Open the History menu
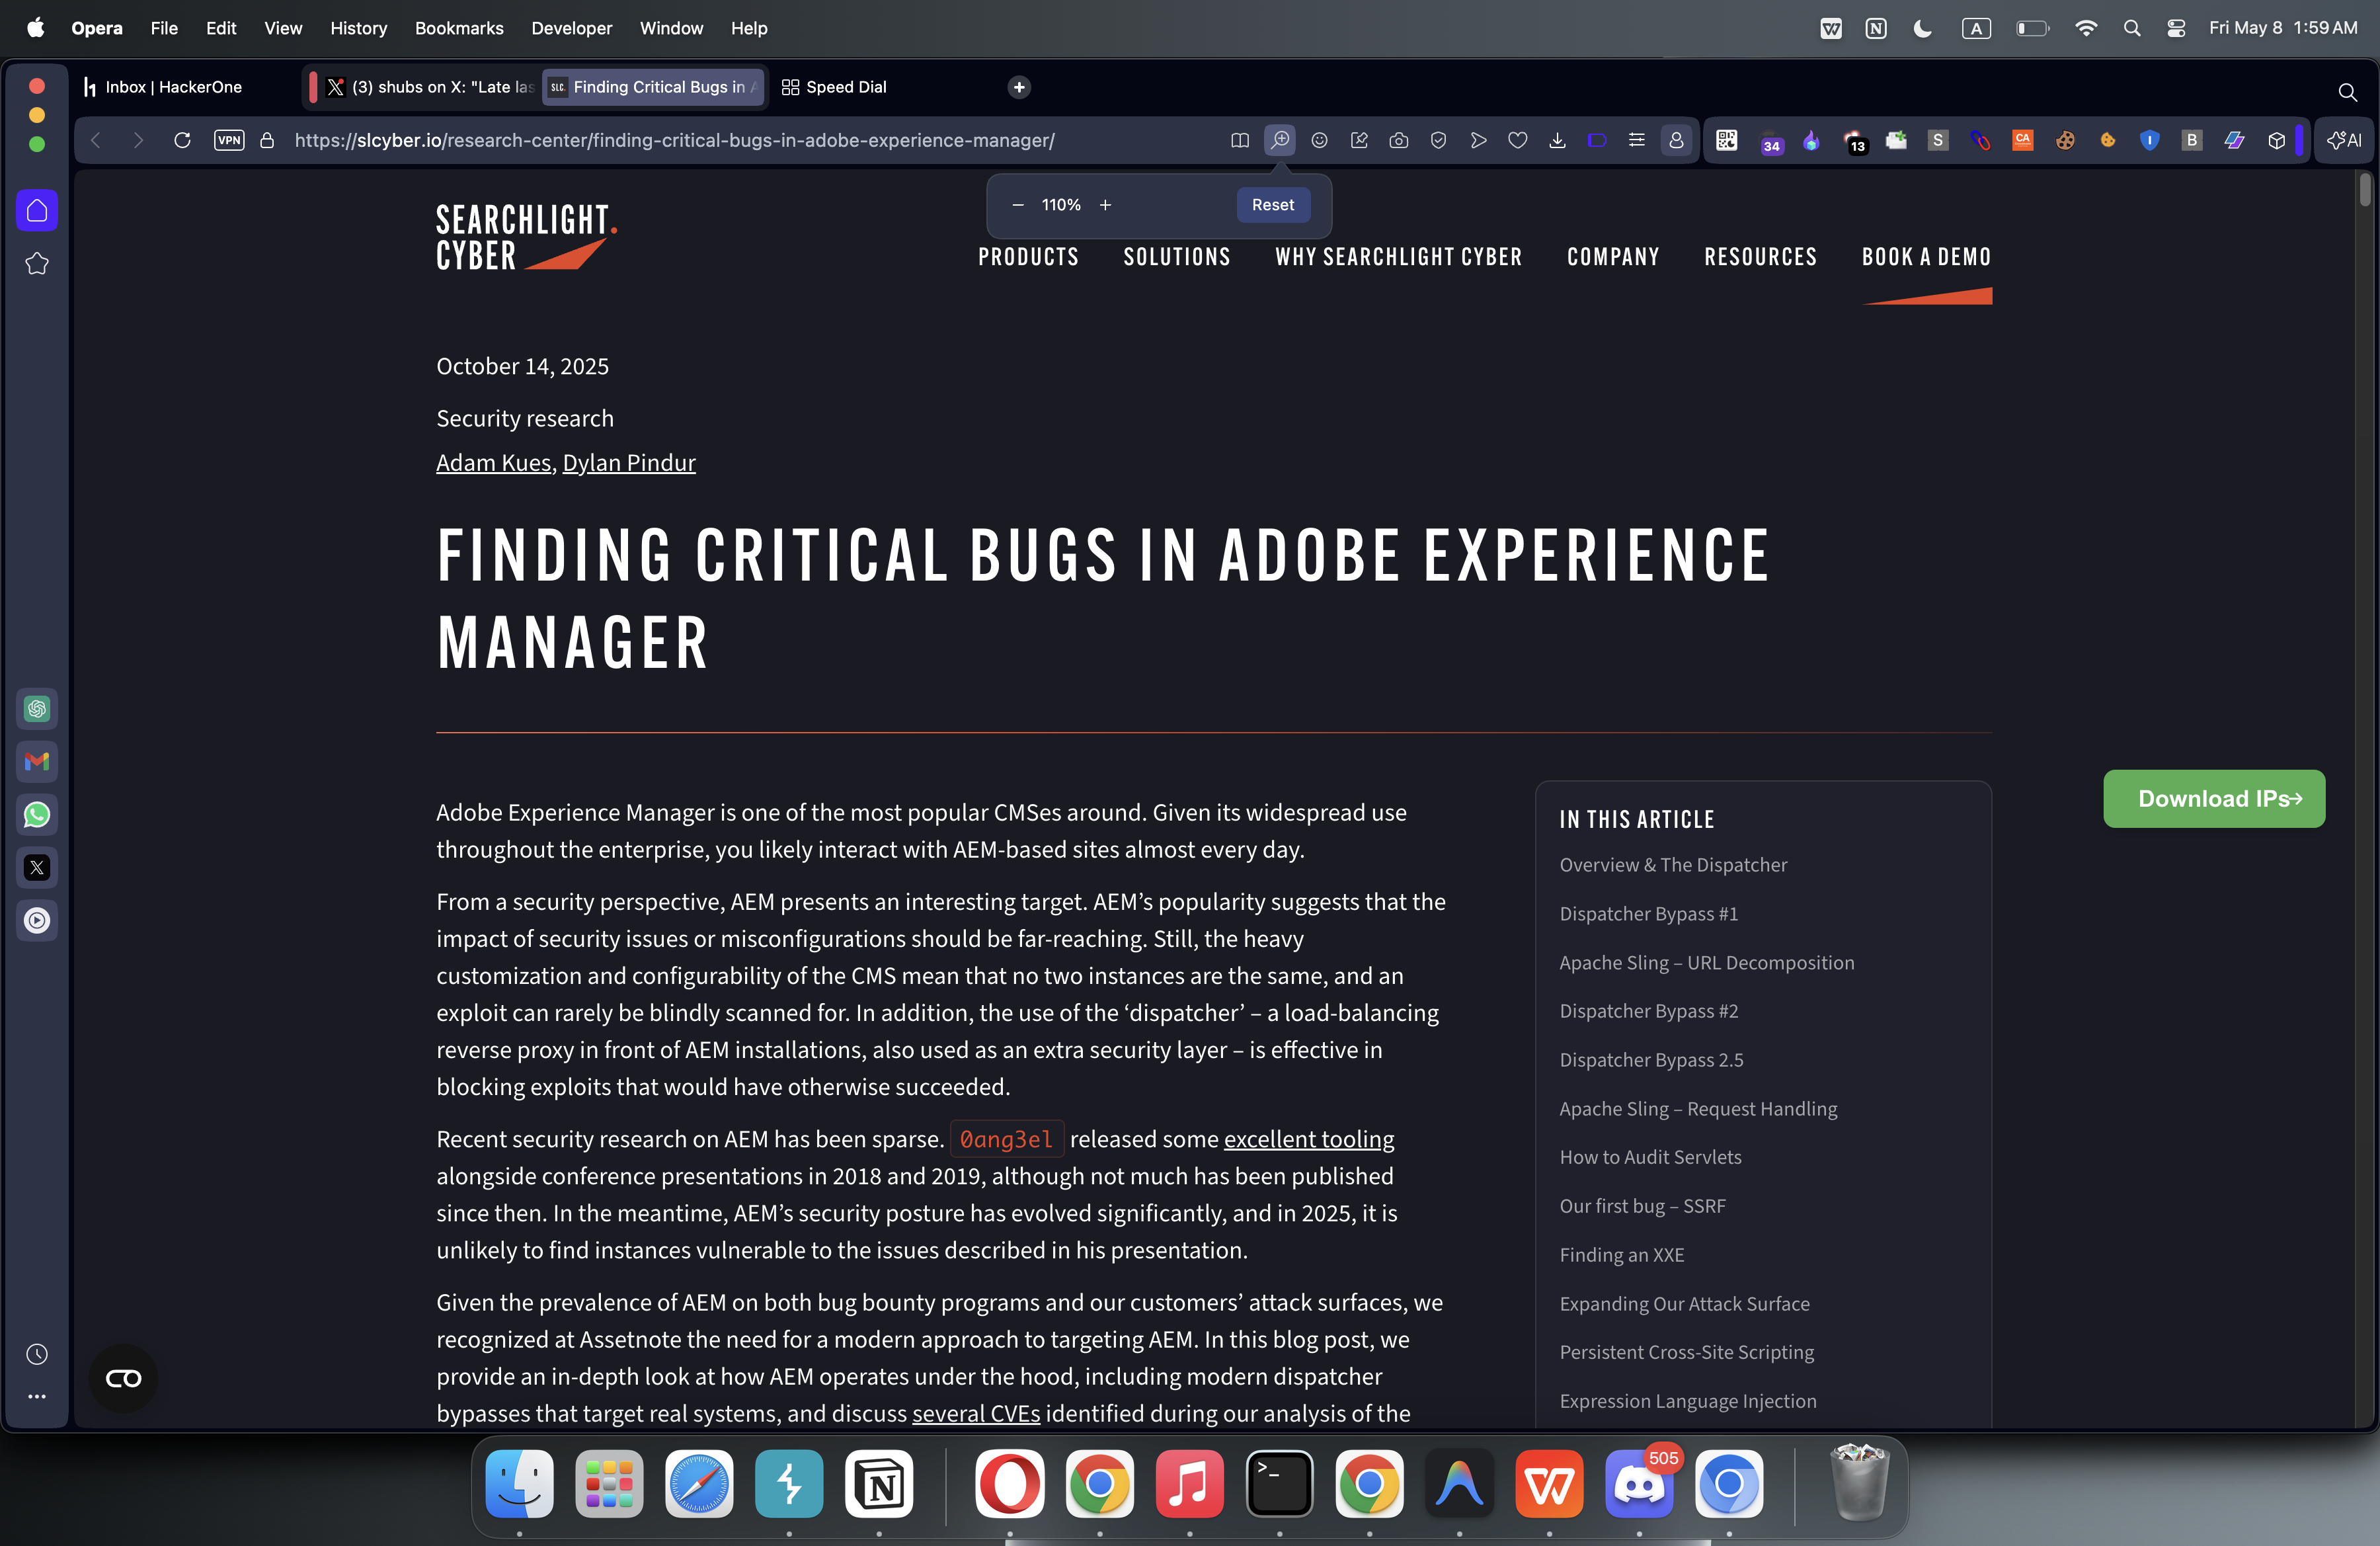Image resolution: width=2380 pixels, height=1546 pixels. click(x=358, y=28)
